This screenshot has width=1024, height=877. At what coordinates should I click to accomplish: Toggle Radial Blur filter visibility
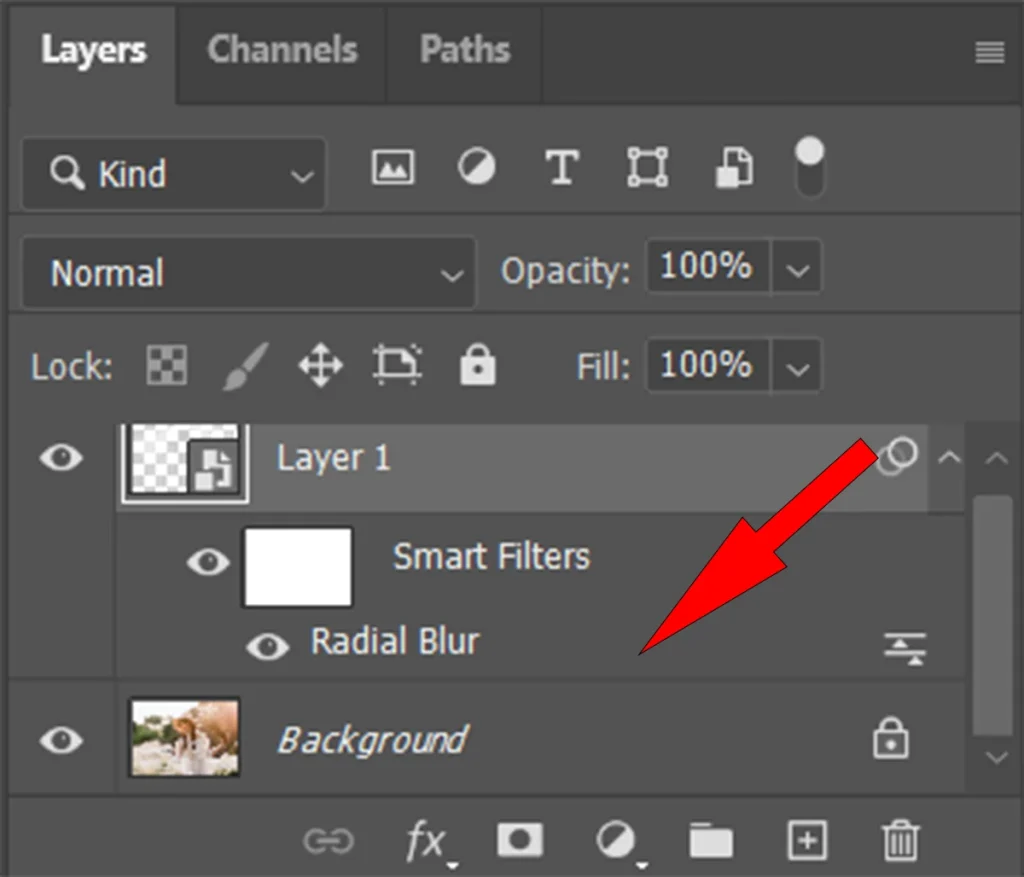pos(267,646)
